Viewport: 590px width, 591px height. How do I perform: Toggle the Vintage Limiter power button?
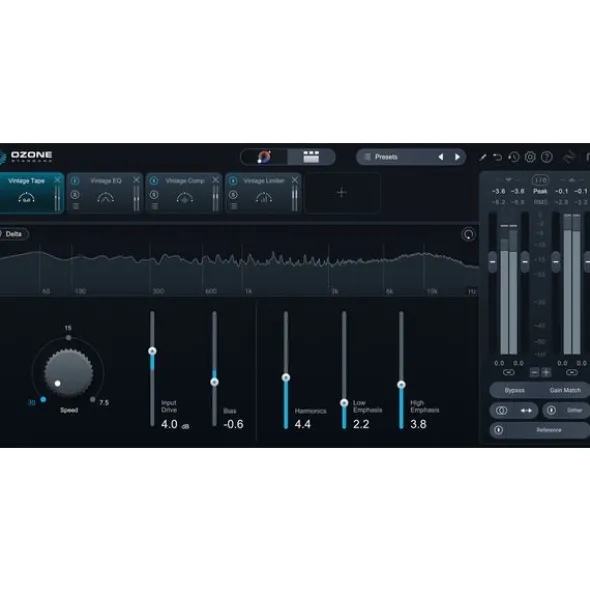pyautogui.click(x=233, y=181)
